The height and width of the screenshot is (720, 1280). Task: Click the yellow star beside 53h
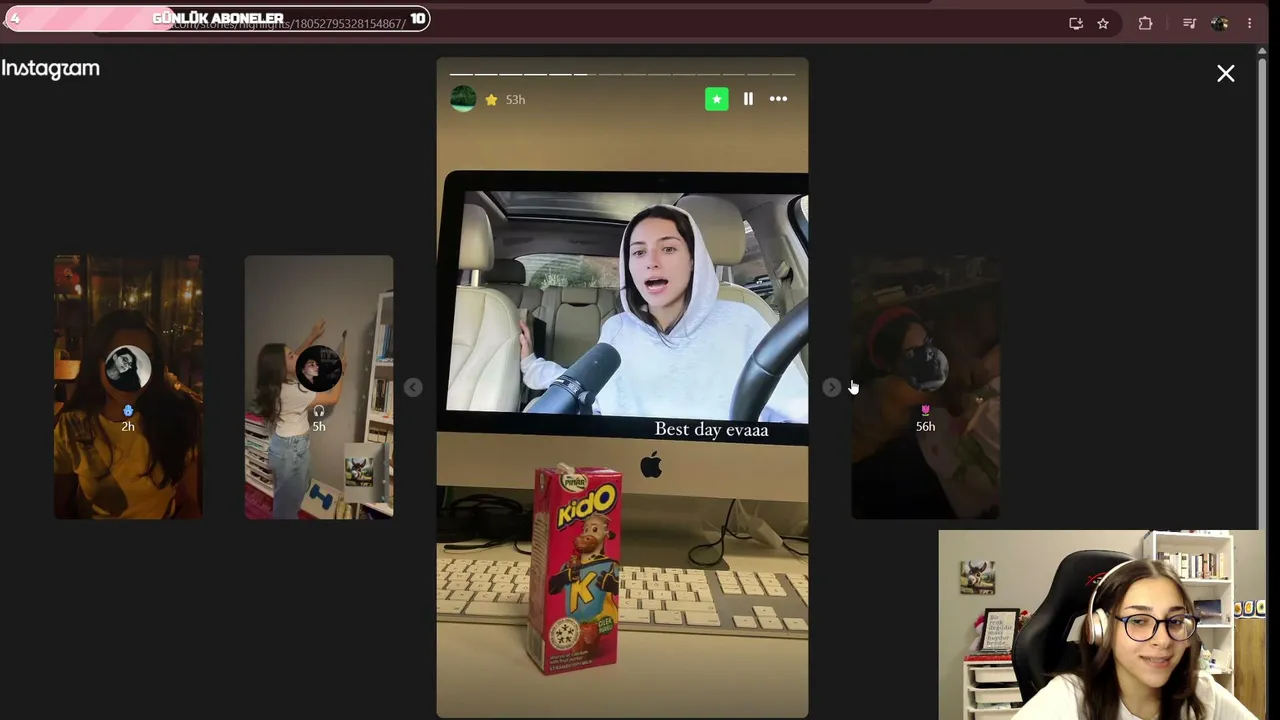[491, 100]
